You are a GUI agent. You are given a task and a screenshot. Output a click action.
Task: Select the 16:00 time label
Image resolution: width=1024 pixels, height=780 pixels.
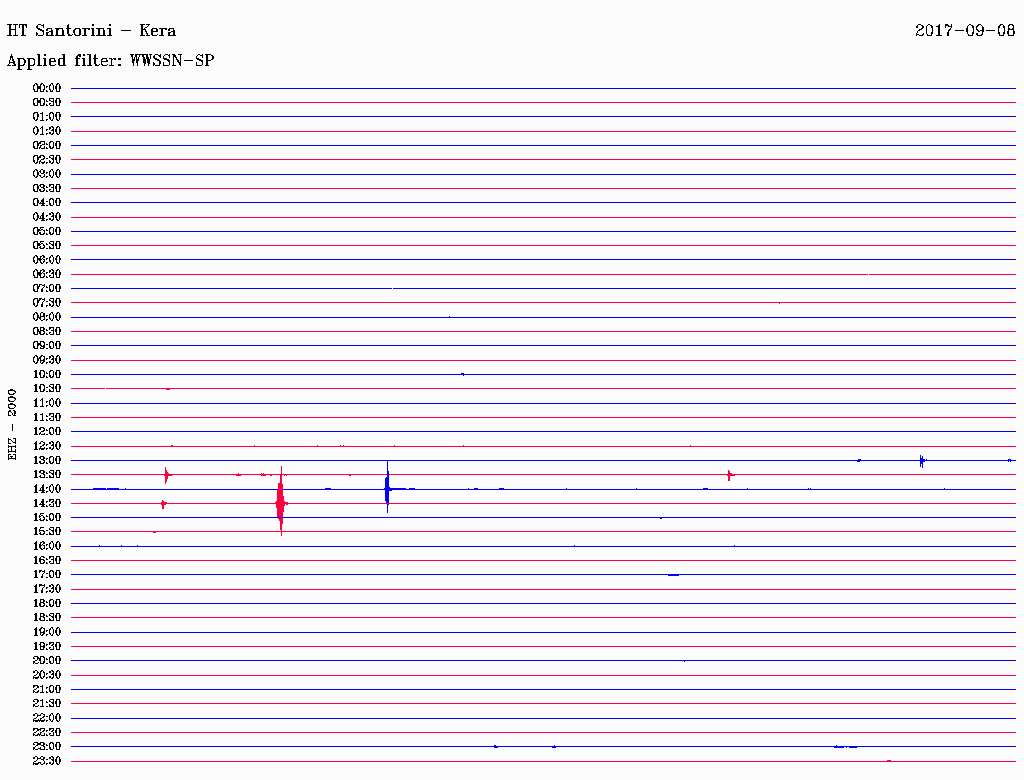click(x=47, y=546)
